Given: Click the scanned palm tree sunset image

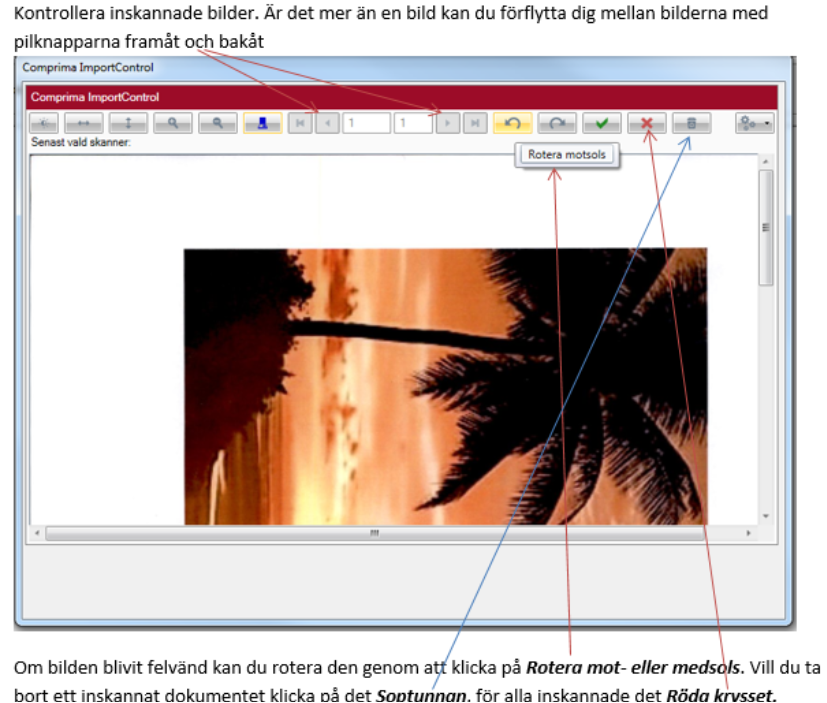Looking at the screenshot, I should (445, 385).
